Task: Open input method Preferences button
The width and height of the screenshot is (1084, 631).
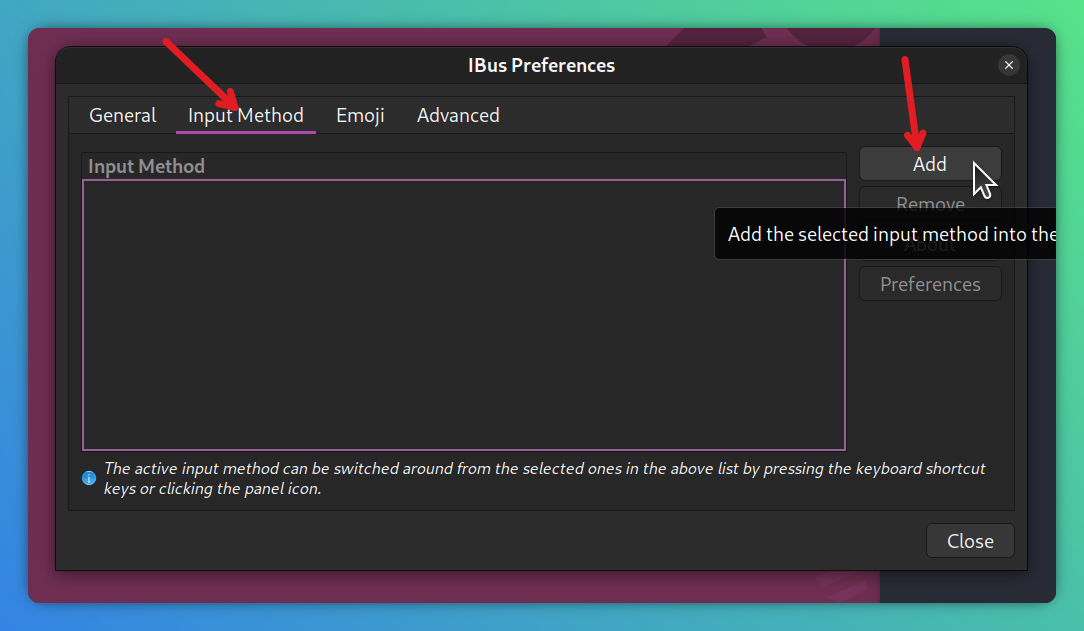Action: [x=930, y=284]
